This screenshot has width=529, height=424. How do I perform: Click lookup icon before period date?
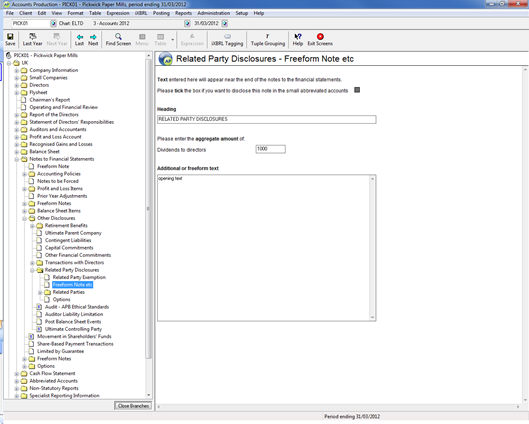(x=187, y=23)
